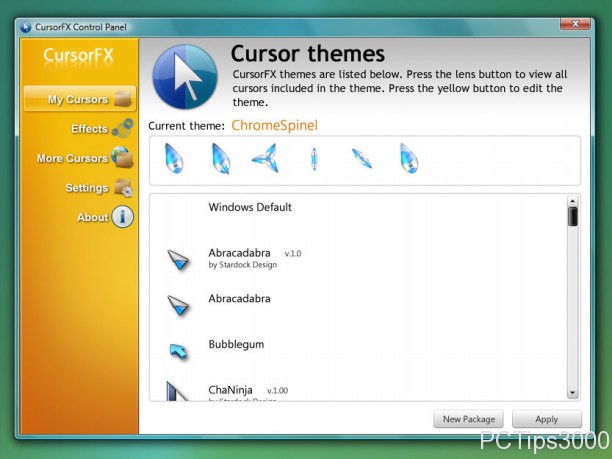Click the CursorFX title bar icon

click(26, 27)
